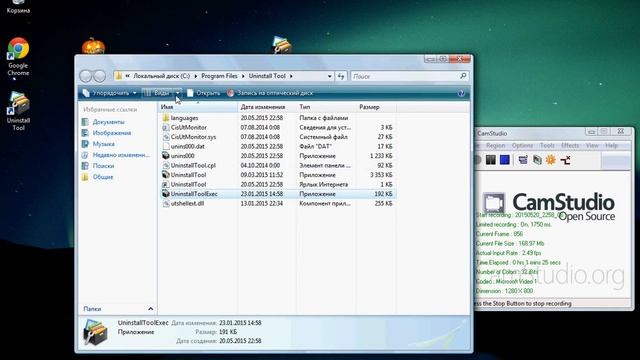Click the CamStudio Open Source logo banner
The width and height of the screenshot is (640, 360).
click(x=549, y=206)
